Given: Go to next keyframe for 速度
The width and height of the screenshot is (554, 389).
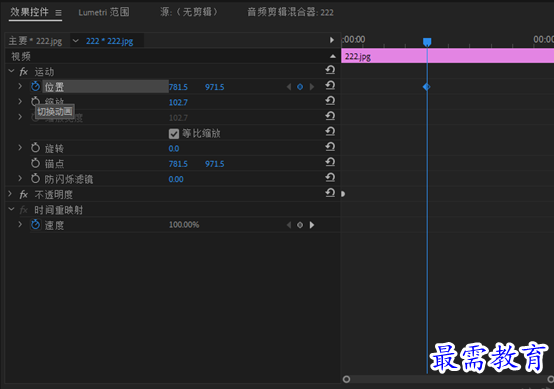Looking at the screenshot, I should (x=312, y=225).
